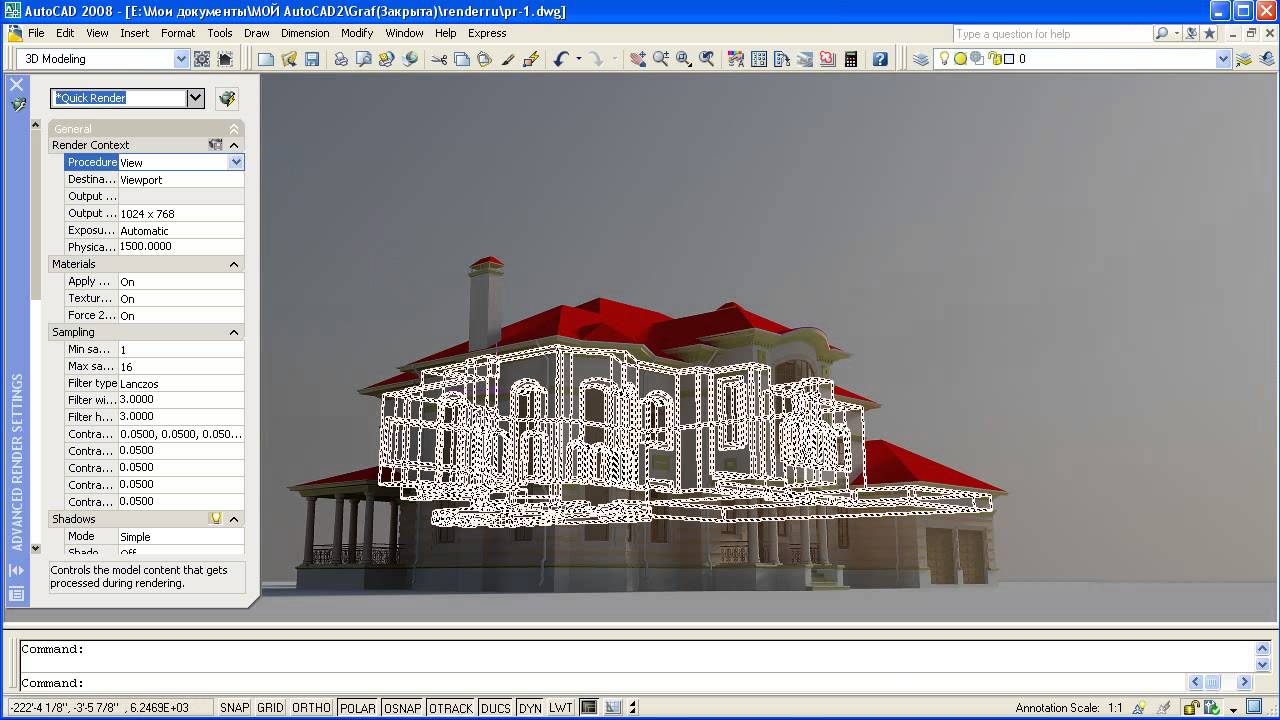Viewport: 1280px width, 720px height.
Task: Open Plot Preview from the toolbar
Action: 364,59
